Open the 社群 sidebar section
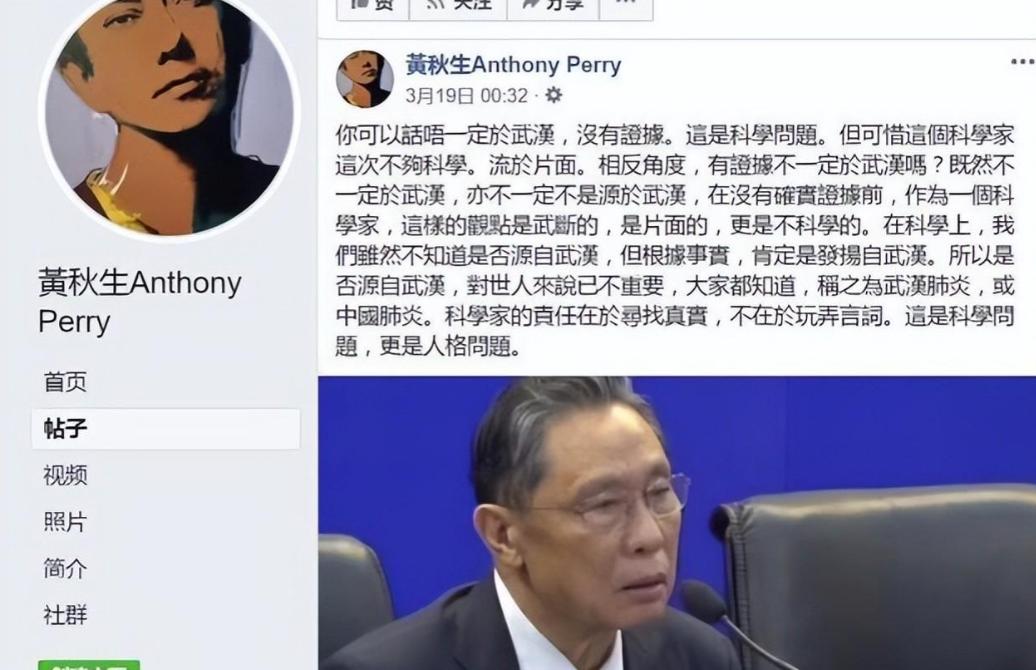This screenshot has width=1036, height=670. (x=65, y=615)
